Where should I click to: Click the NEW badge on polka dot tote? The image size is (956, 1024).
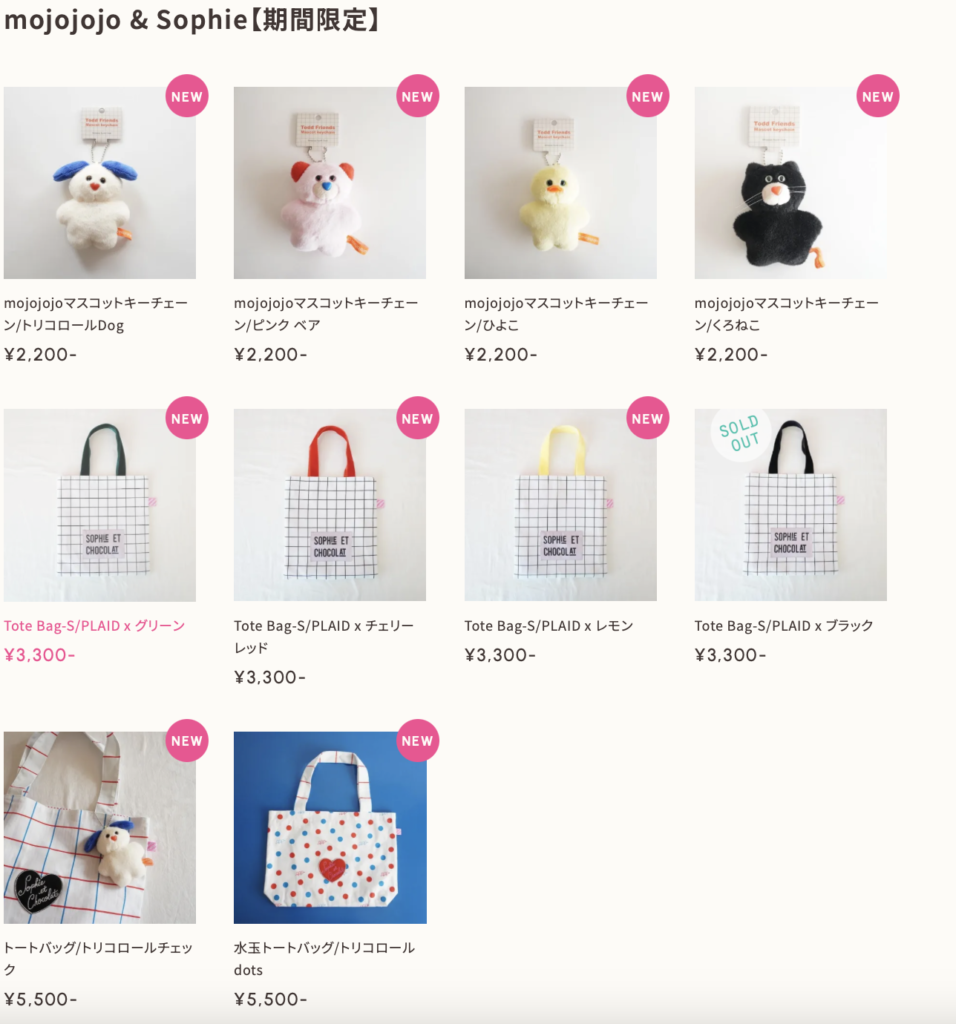[417, 741]
